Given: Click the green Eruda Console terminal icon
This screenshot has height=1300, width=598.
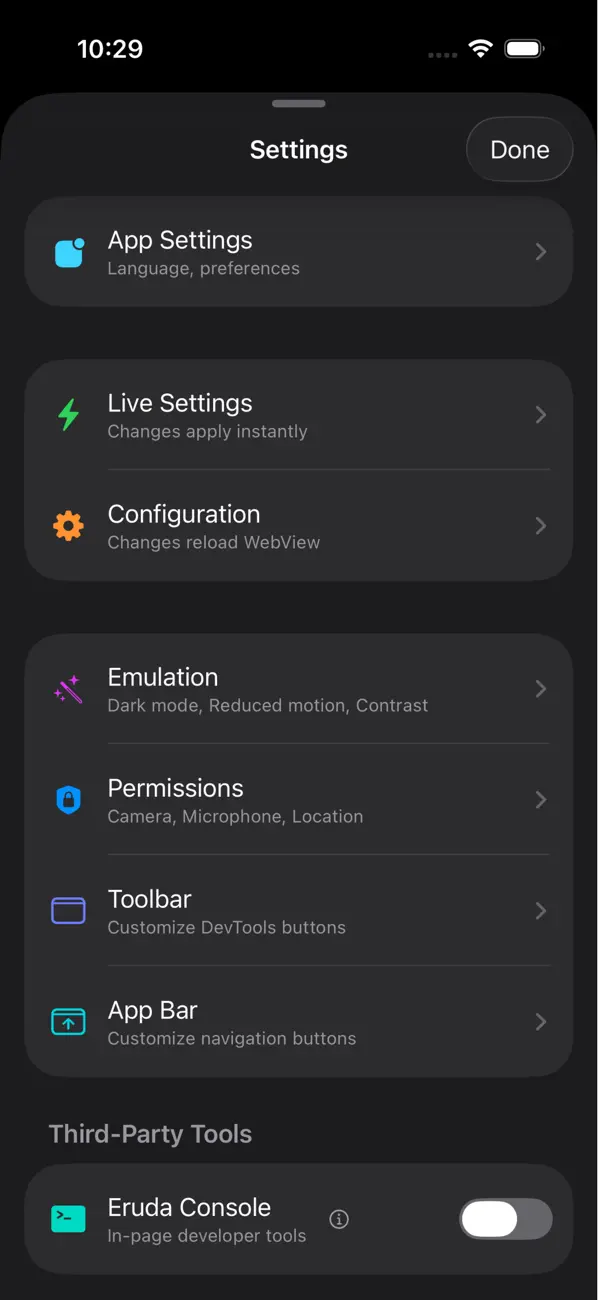Looking at the screenshot, I should tap(68, 1219).
